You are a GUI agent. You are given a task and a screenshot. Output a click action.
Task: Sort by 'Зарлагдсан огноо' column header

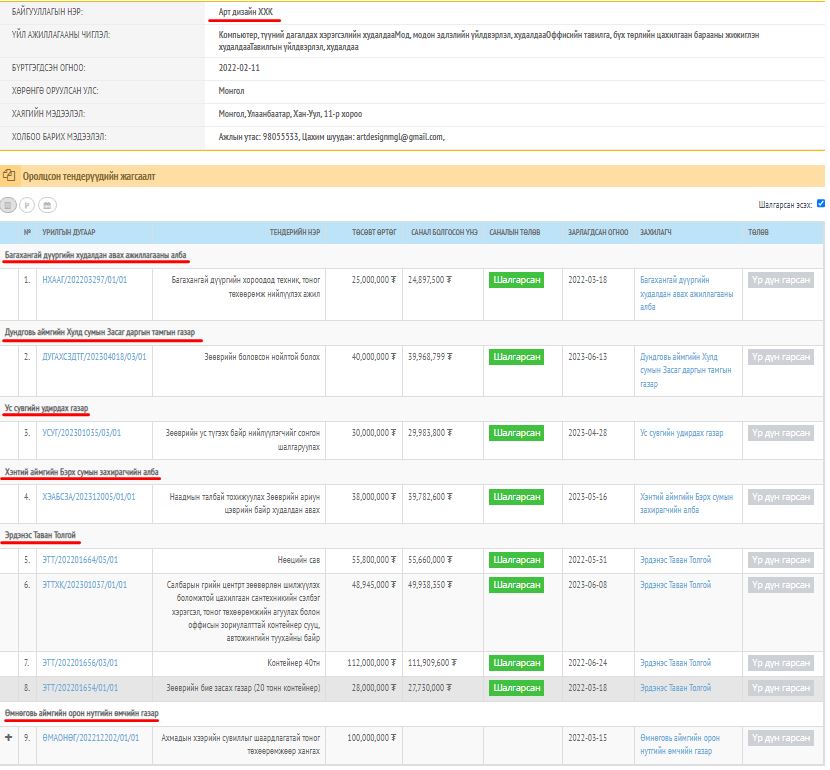click(598, 232)
